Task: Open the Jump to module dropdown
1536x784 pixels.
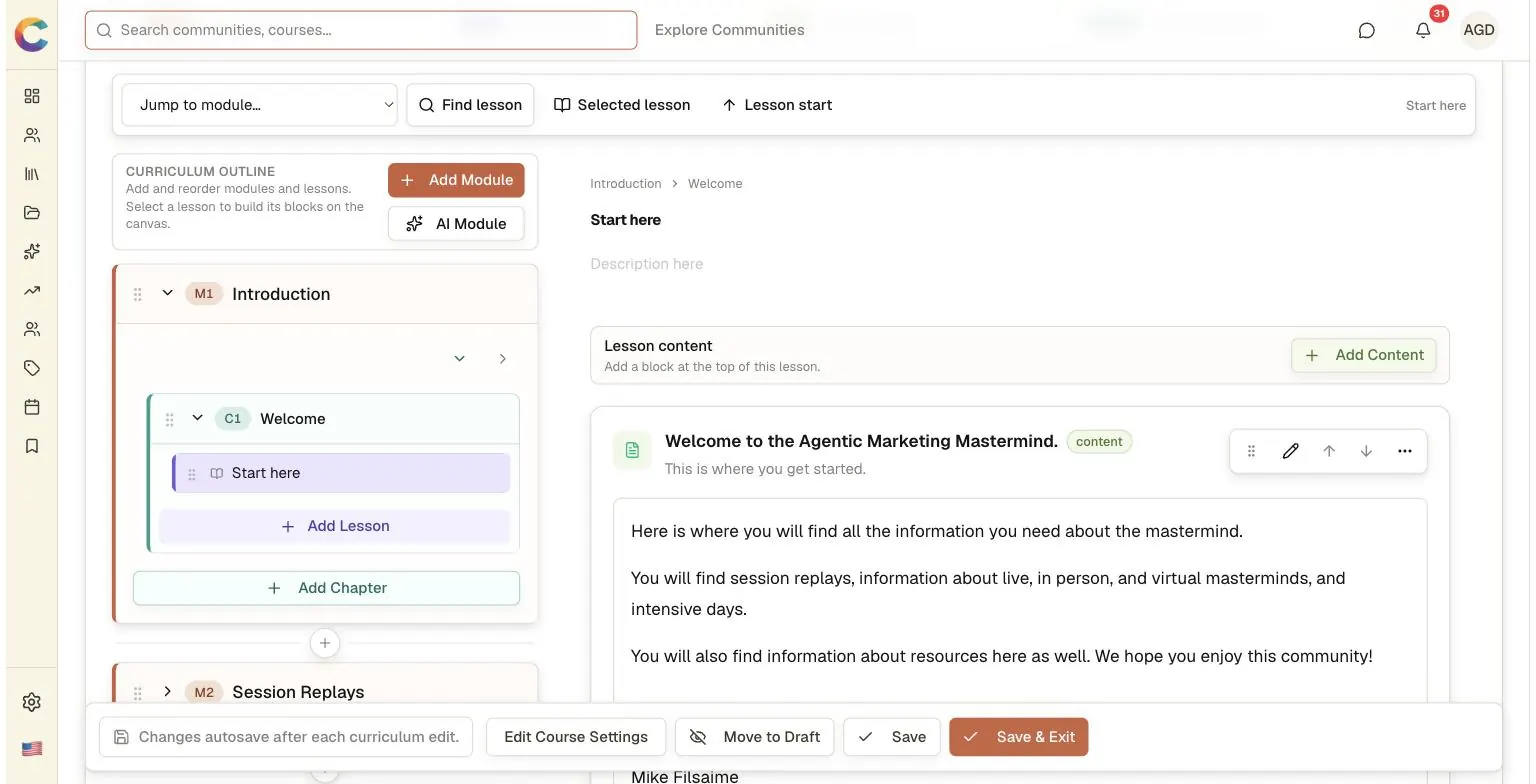Action: 259,105
